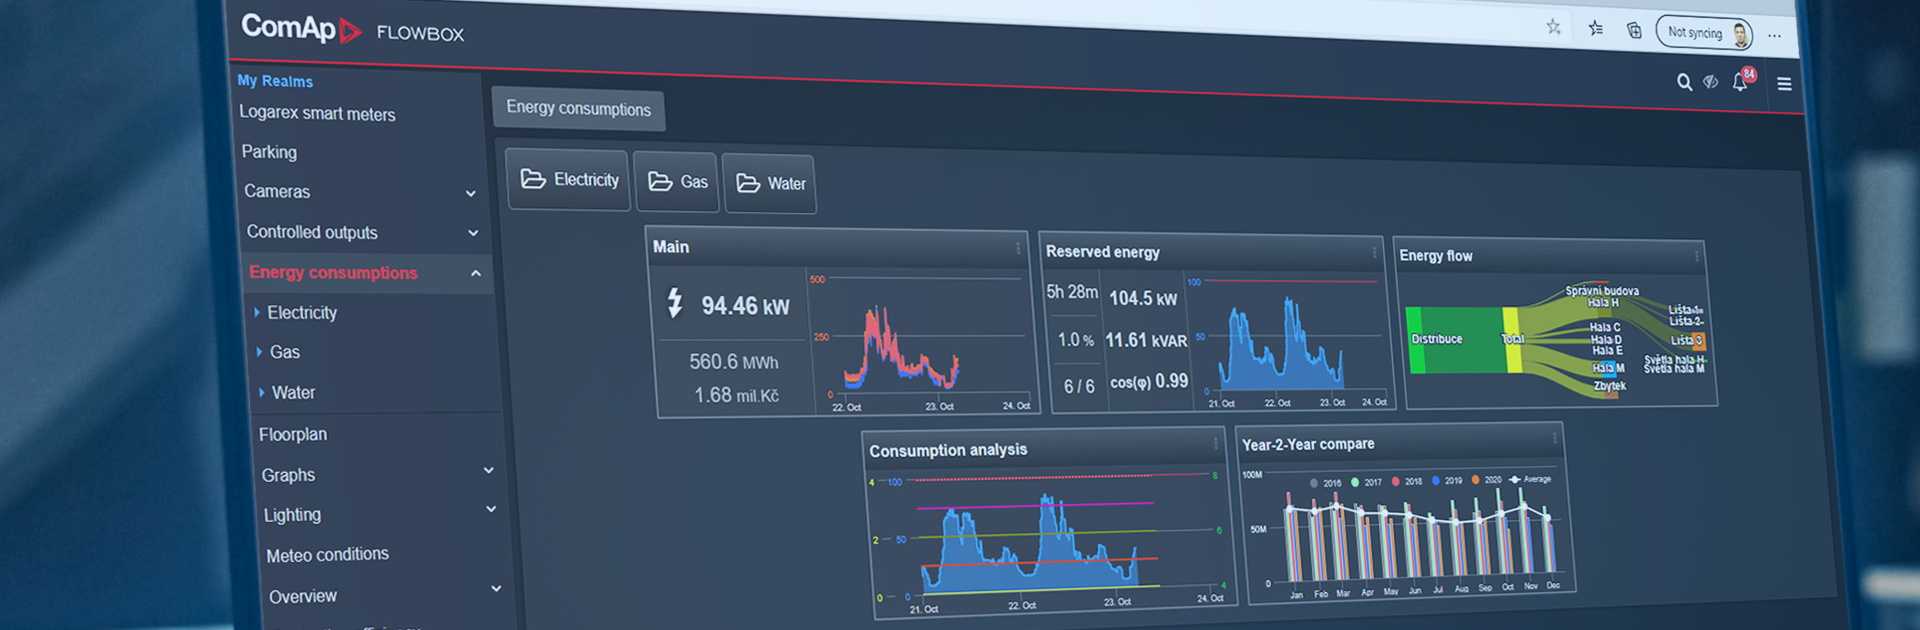Select the Energy consumptions tab
This screenshot has height=630, width=1920.
(578, 109)
